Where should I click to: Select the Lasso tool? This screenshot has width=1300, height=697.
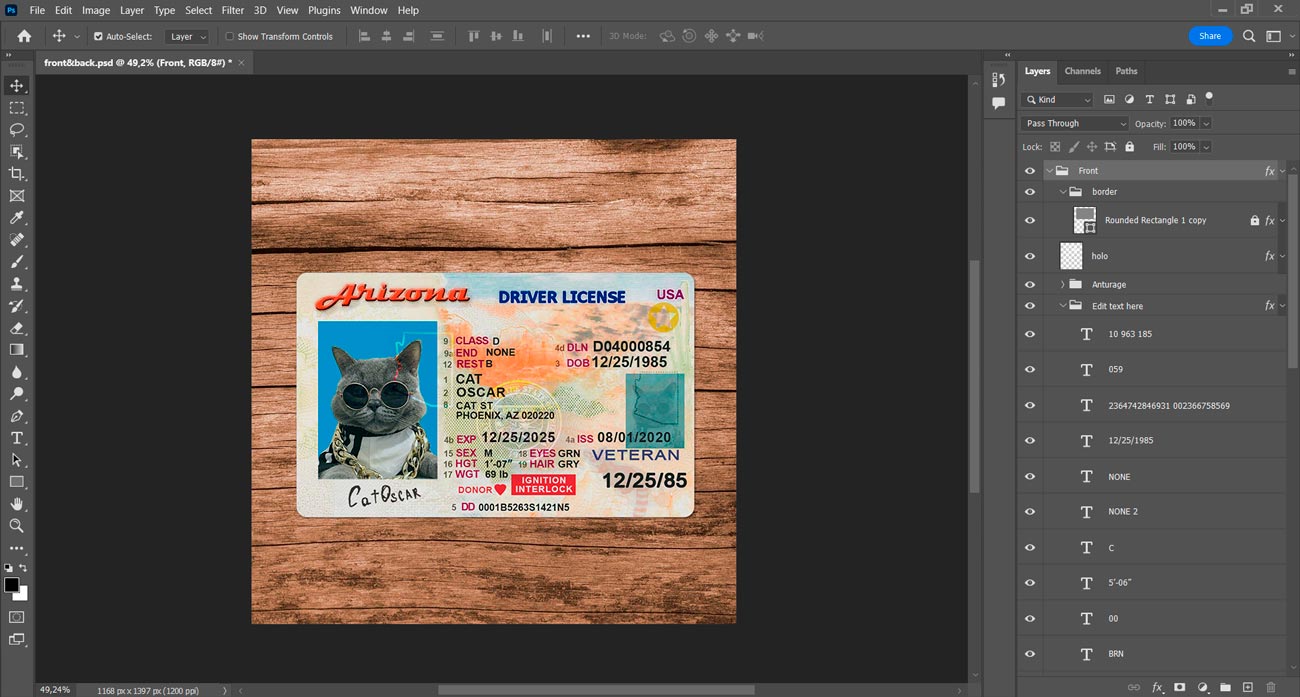click(x=17, y=130)
